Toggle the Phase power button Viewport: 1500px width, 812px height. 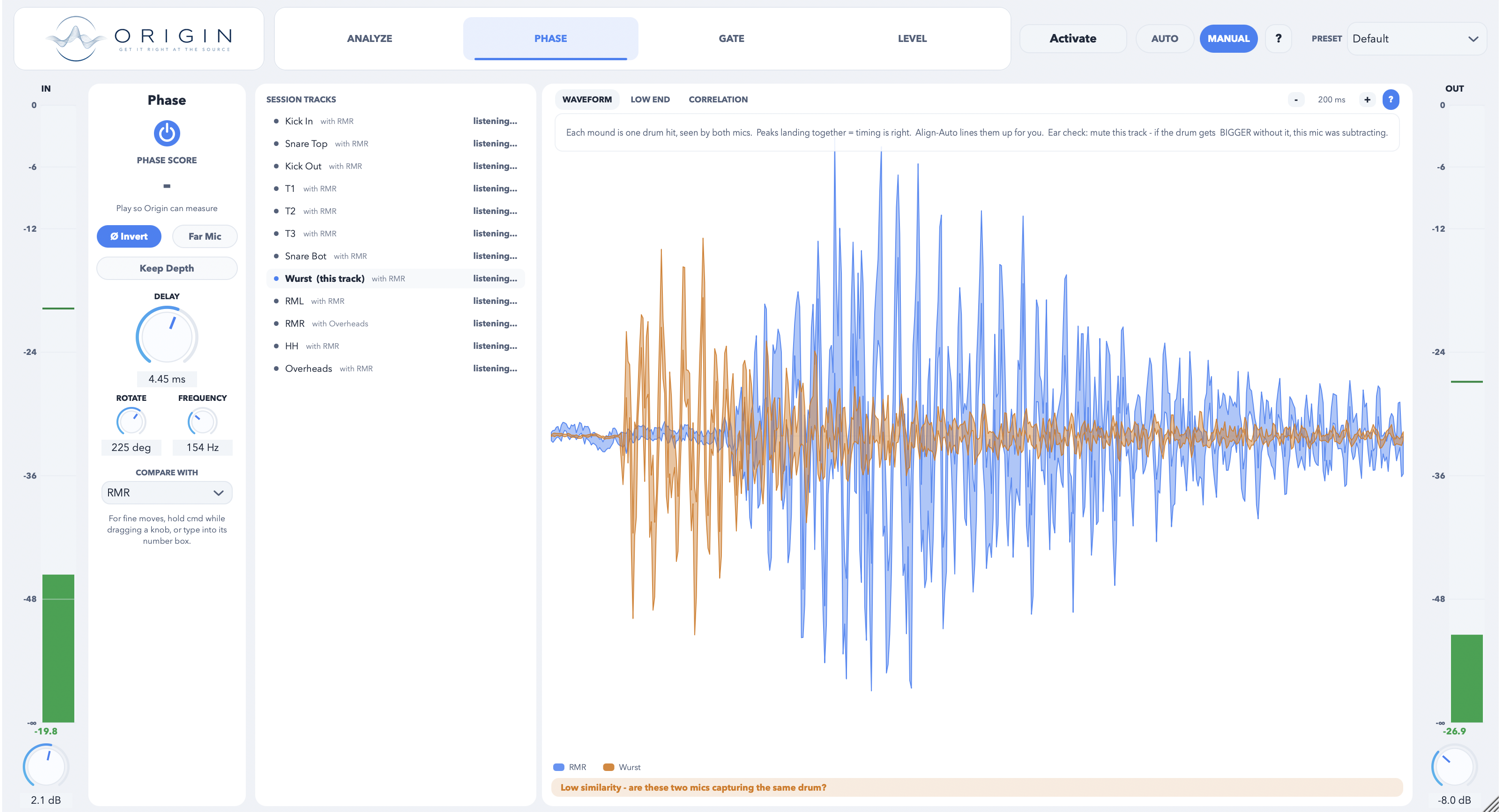167,133
